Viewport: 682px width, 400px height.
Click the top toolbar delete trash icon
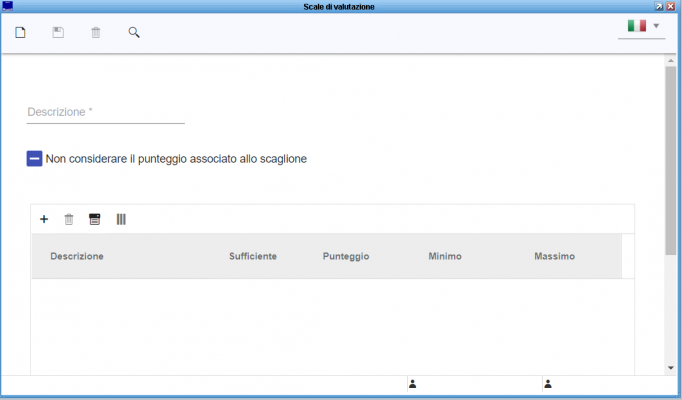pyautogui.click(x=96, y=33)
